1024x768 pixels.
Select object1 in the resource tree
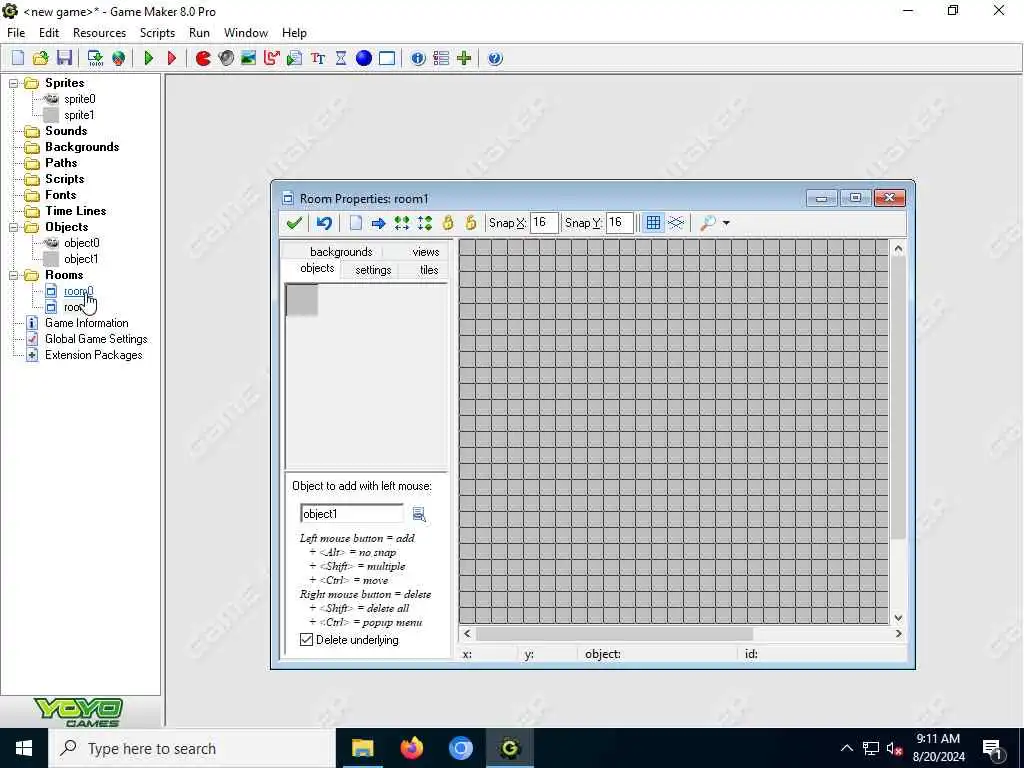pyautogui.click(x=81, y=259)
